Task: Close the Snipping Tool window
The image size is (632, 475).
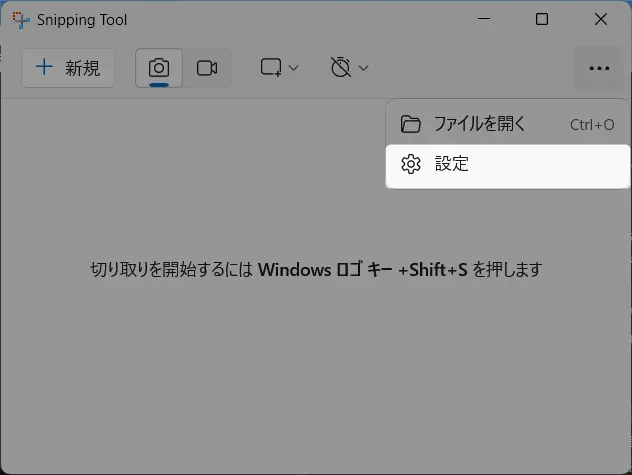Action: click(601, 19)
